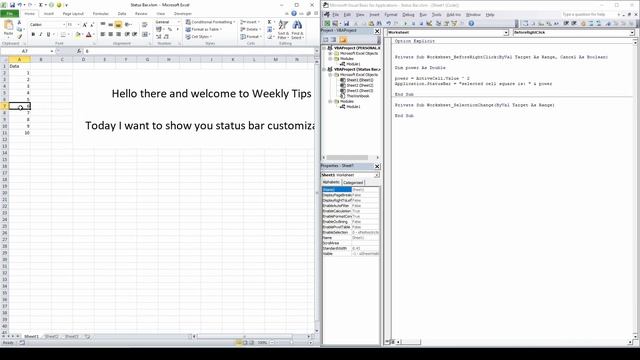Click the insert function fx button

click(x=79, y=51)
